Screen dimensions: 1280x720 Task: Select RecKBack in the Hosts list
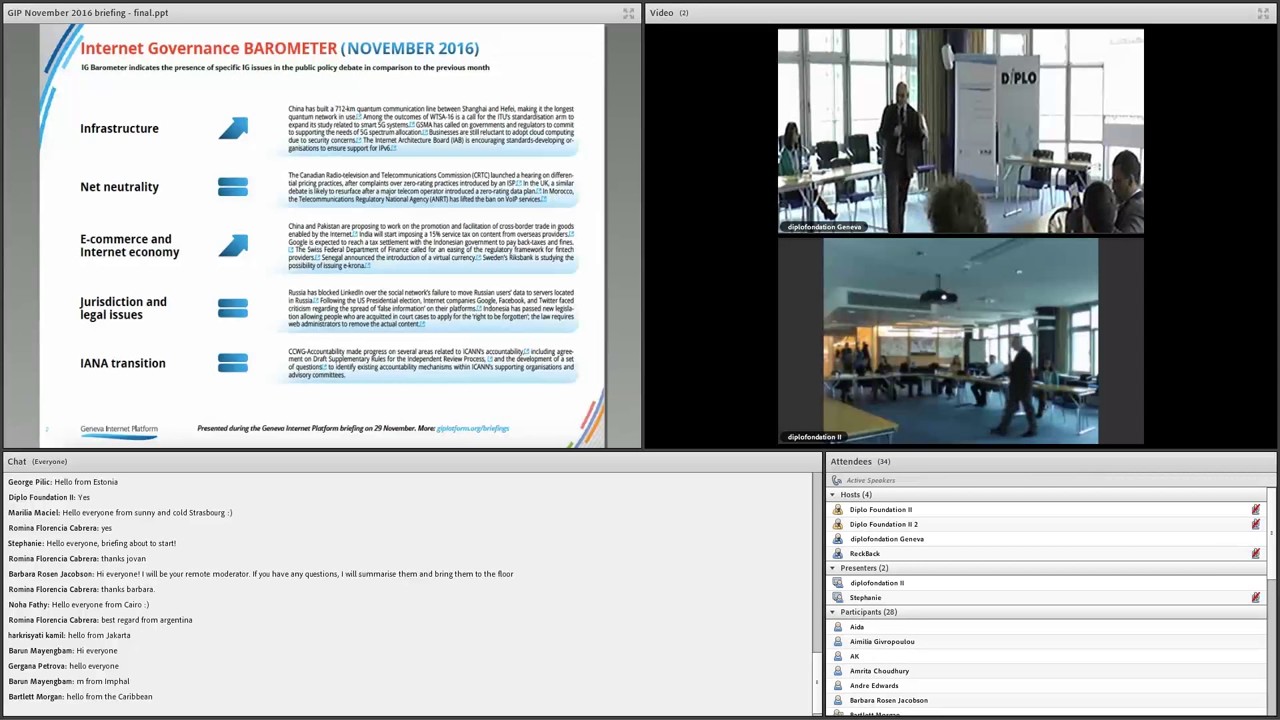click(x=864, y=554)
